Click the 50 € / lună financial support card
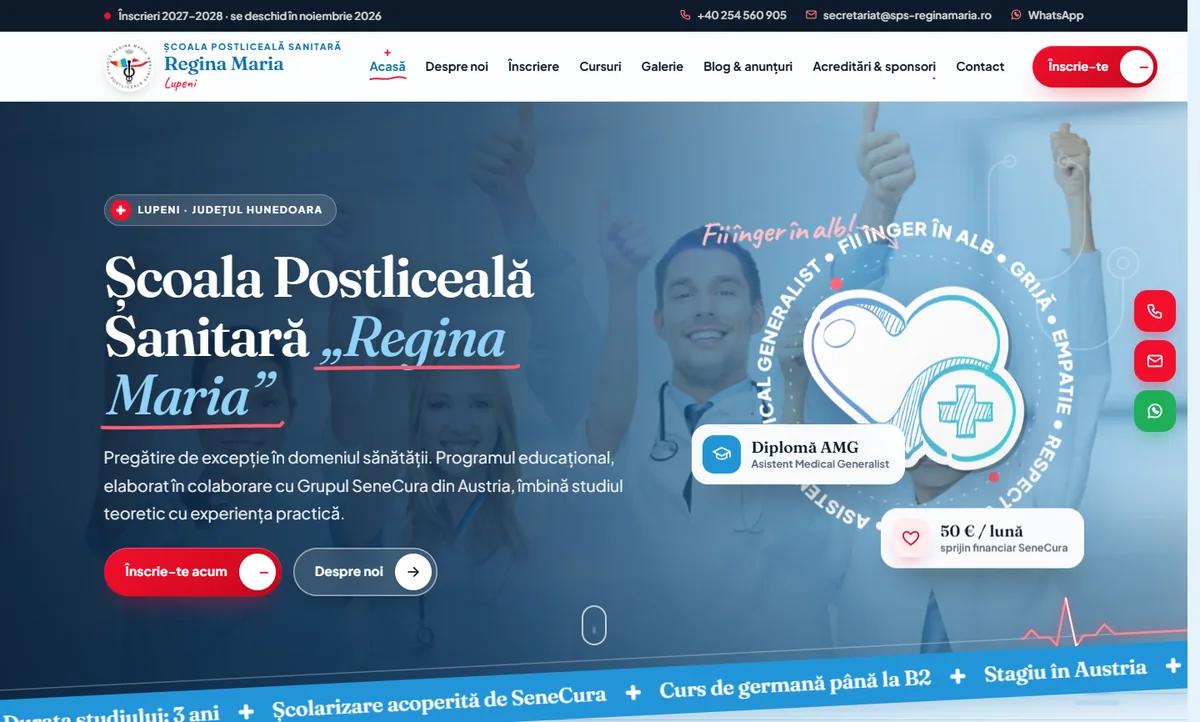Image resolution: width=1200 pixels, height=722 pixels. point(982,538)
